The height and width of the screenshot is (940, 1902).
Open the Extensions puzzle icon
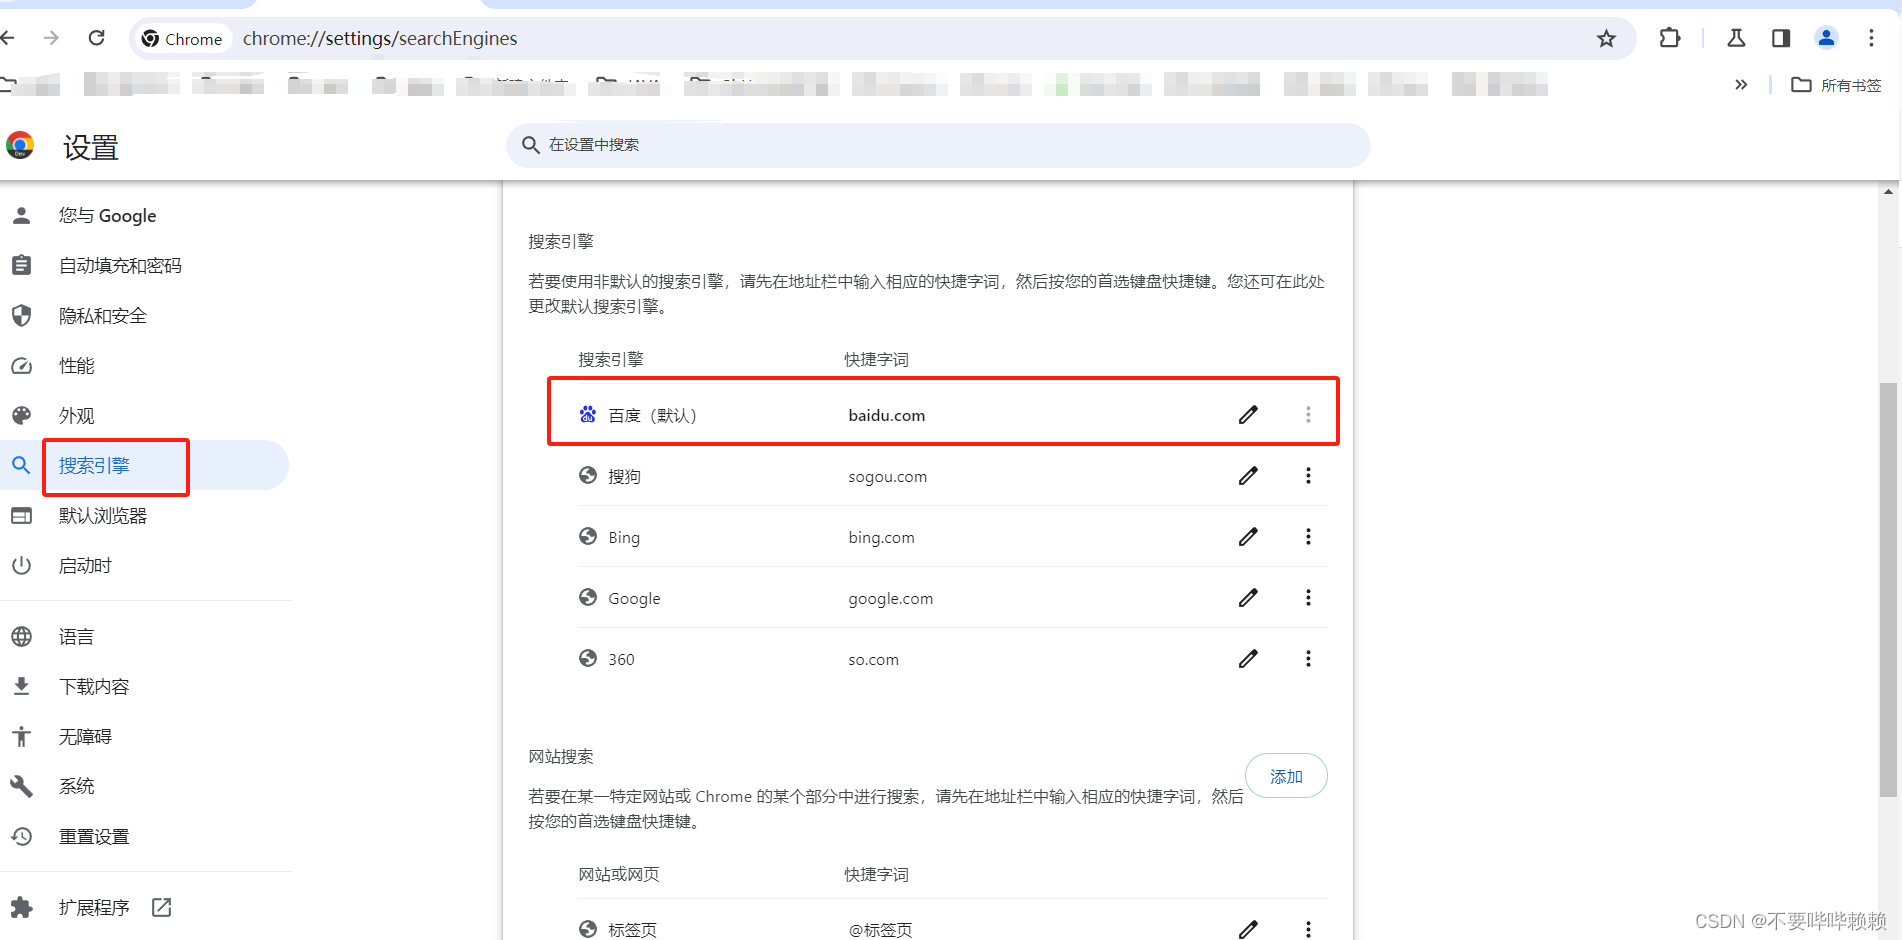pyautogui.click(x=1669, y=38)
